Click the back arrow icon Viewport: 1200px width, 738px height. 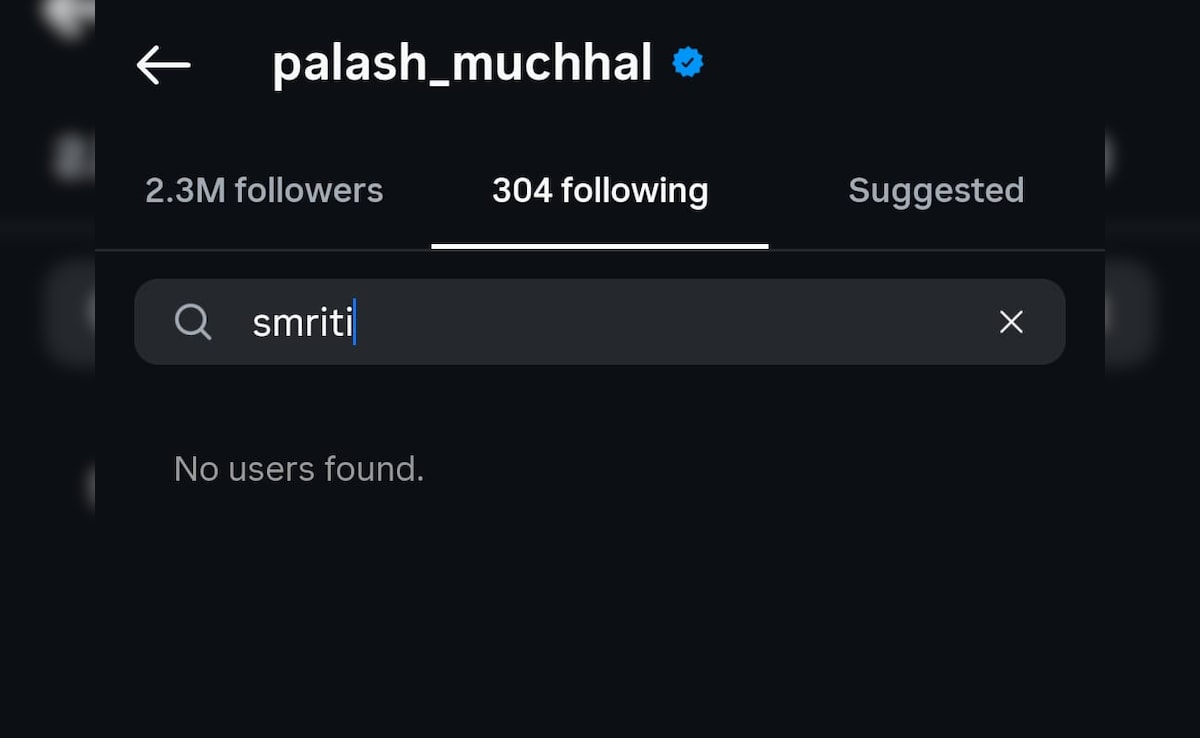(x=163, y=65)
